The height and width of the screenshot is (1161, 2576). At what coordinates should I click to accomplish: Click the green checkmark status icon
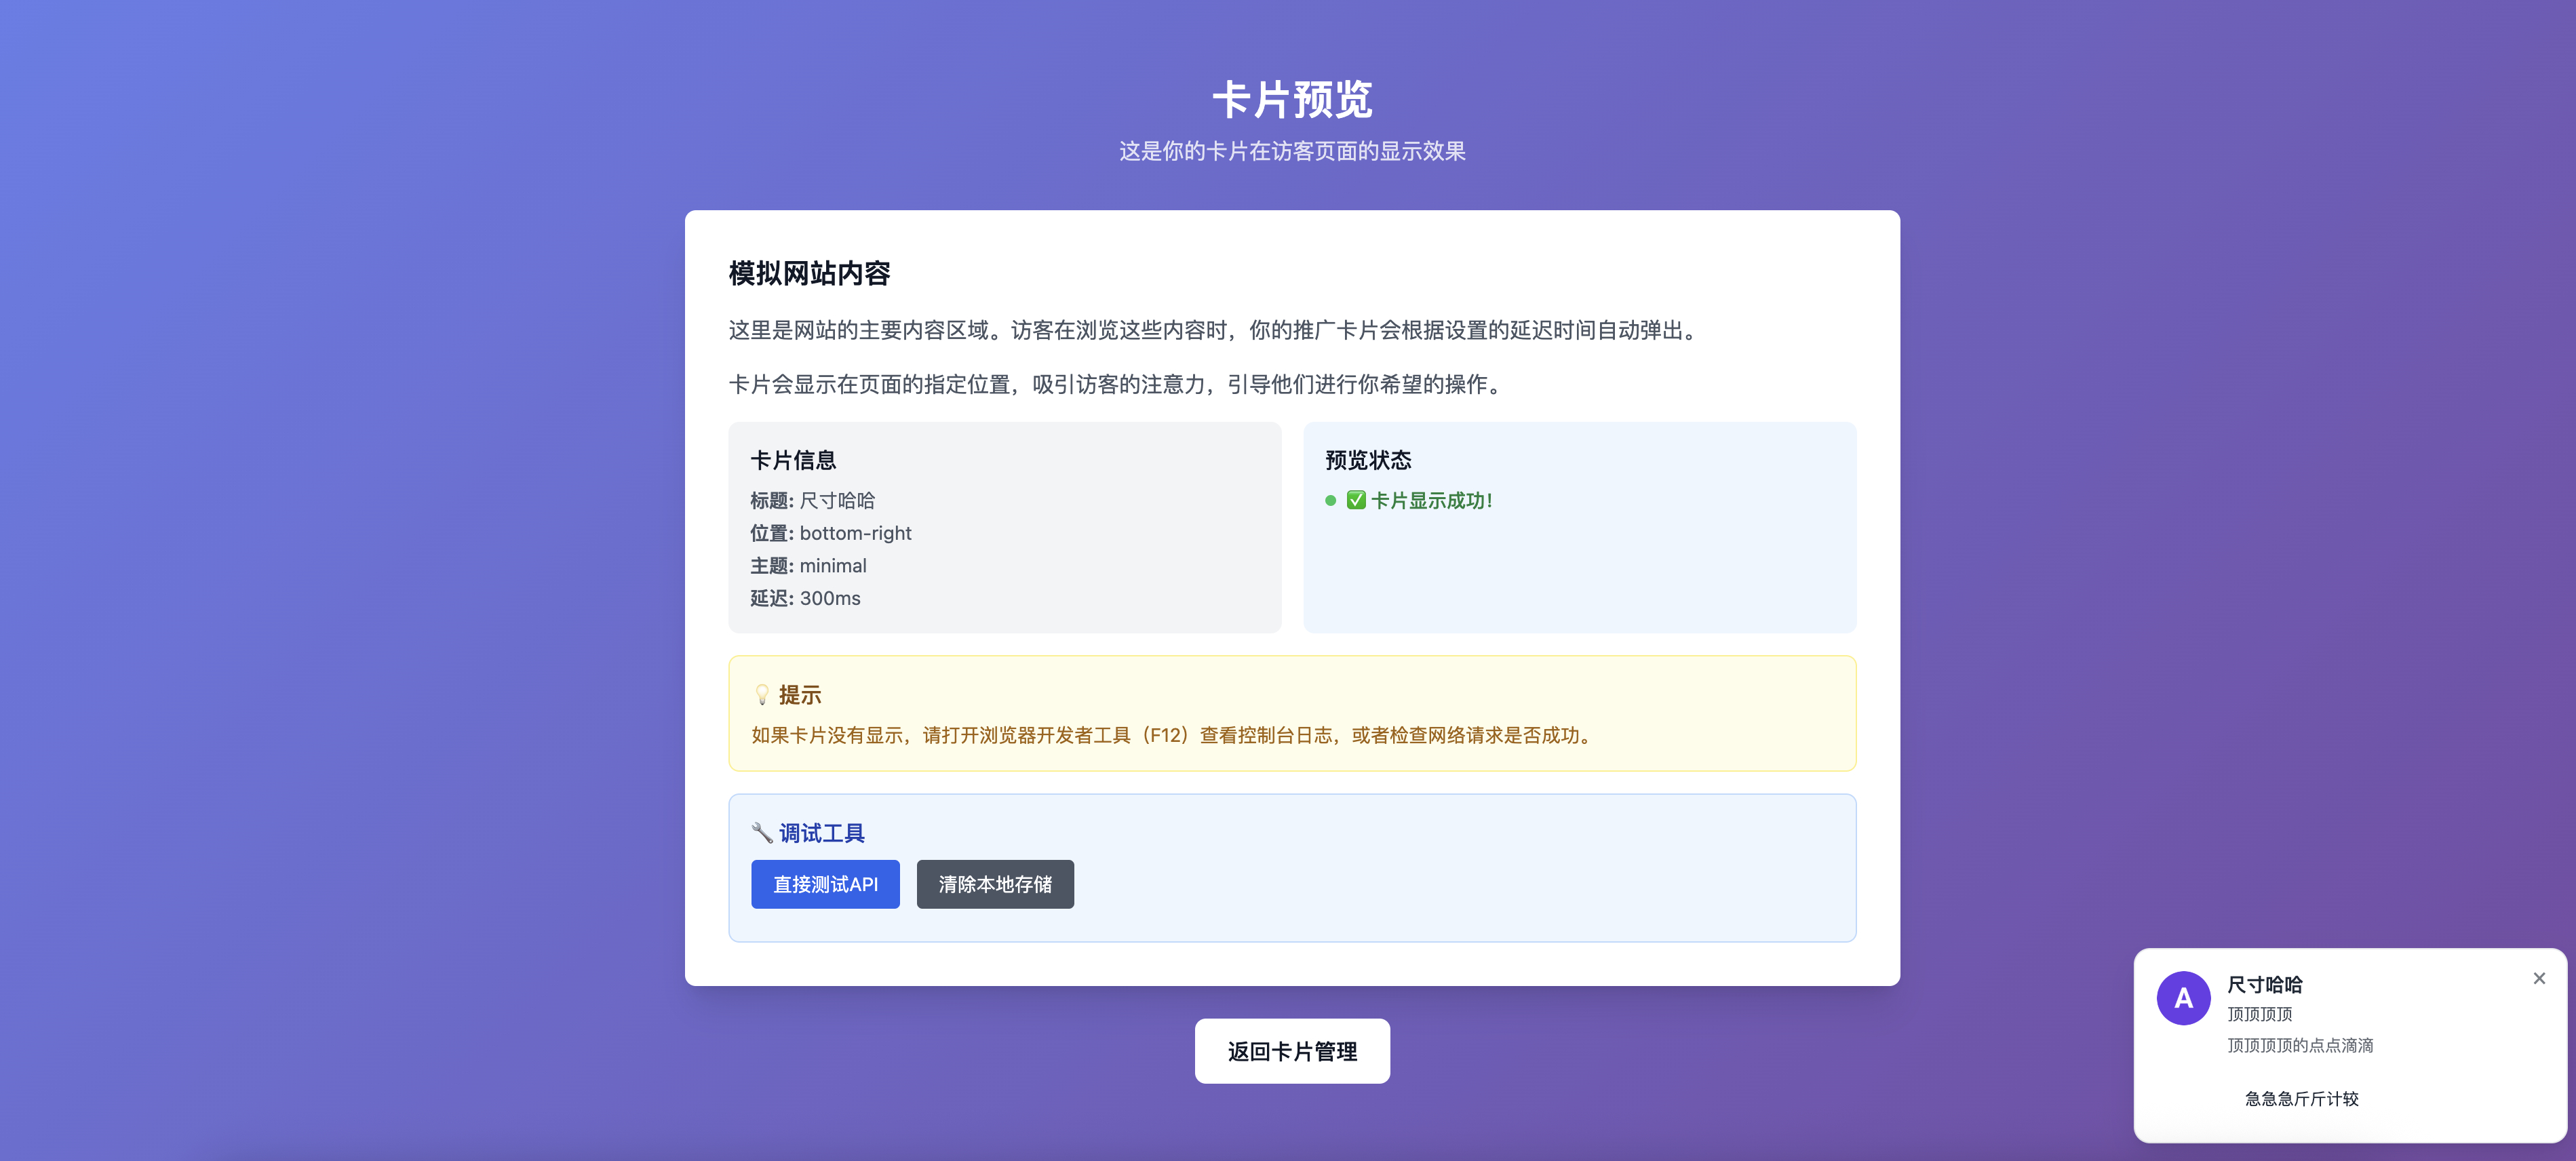(1356, 500)
